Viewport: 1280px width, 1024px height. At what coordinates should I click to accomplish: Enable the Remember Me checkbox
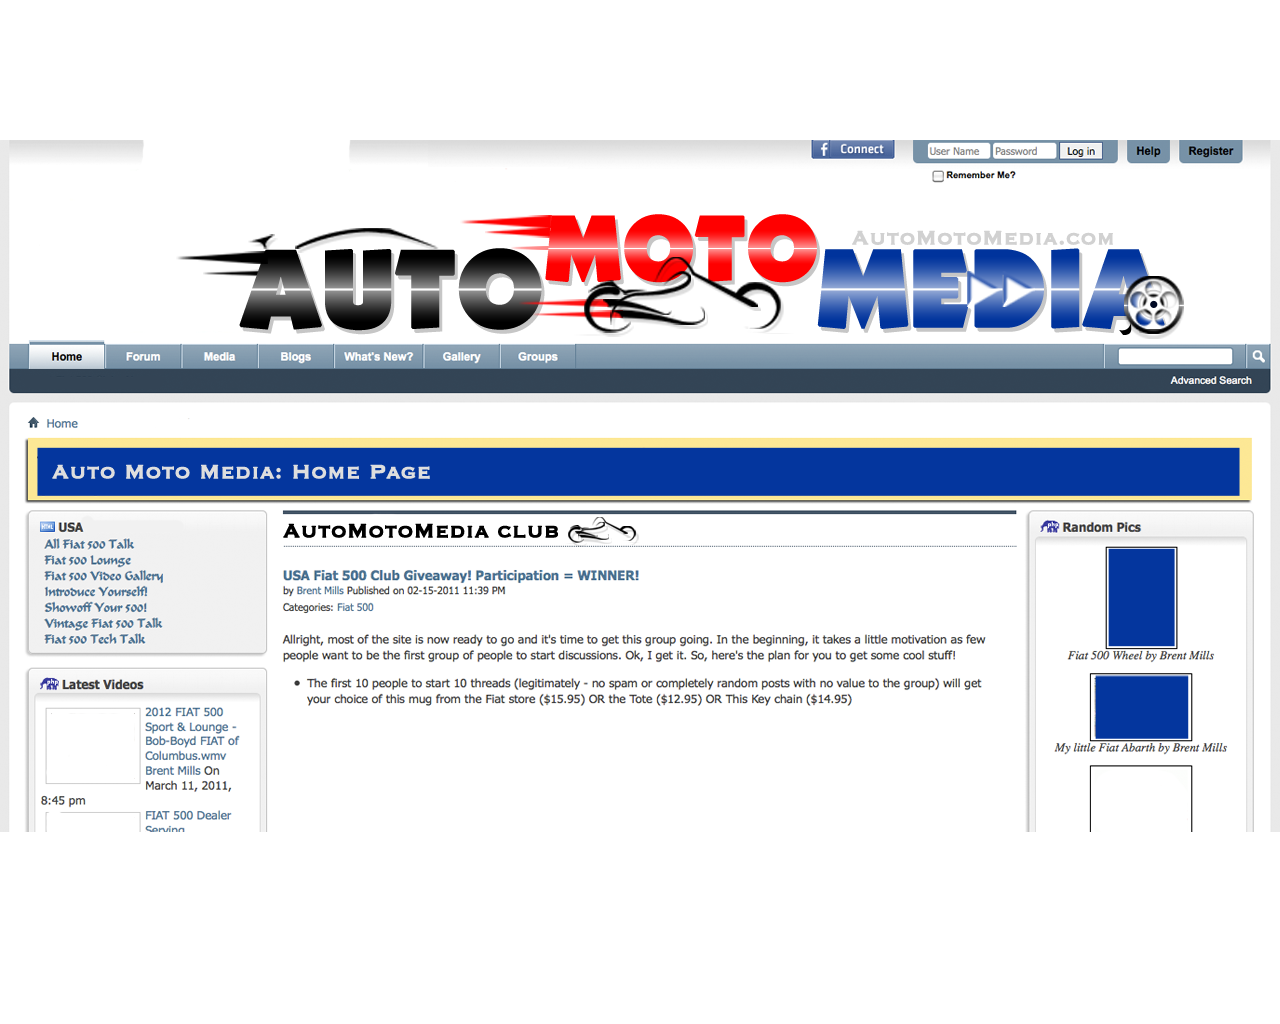[938, 176]
